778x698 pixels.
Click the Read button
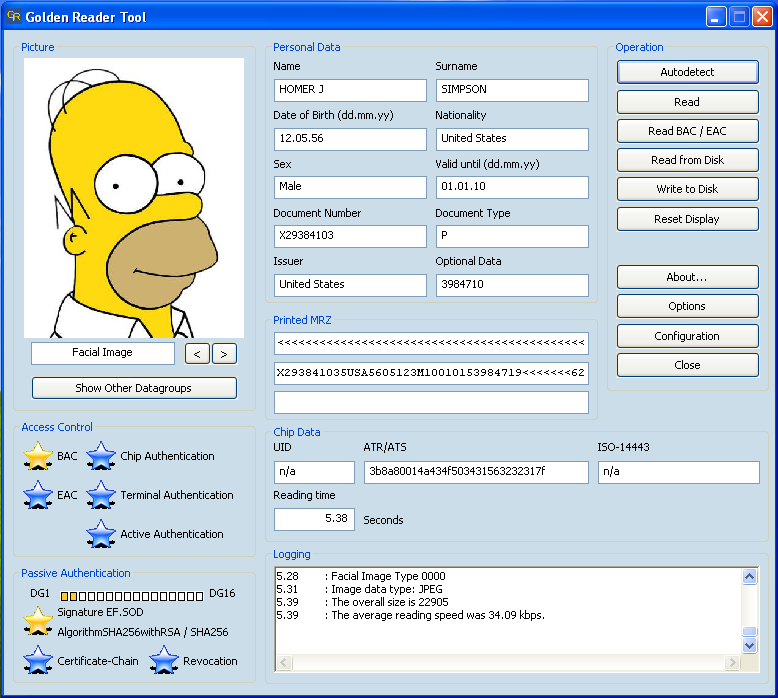[688, 102]
